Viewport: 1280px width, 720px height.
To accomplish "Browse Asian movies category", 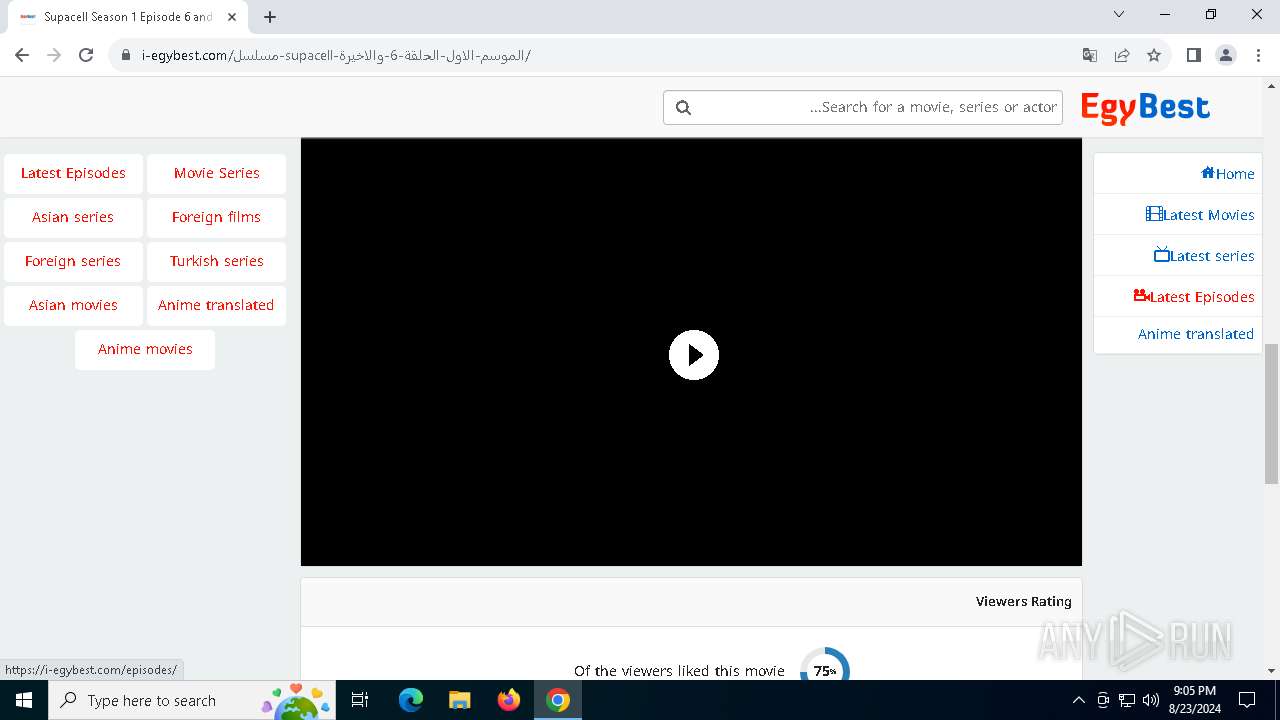I will (73, 305).
